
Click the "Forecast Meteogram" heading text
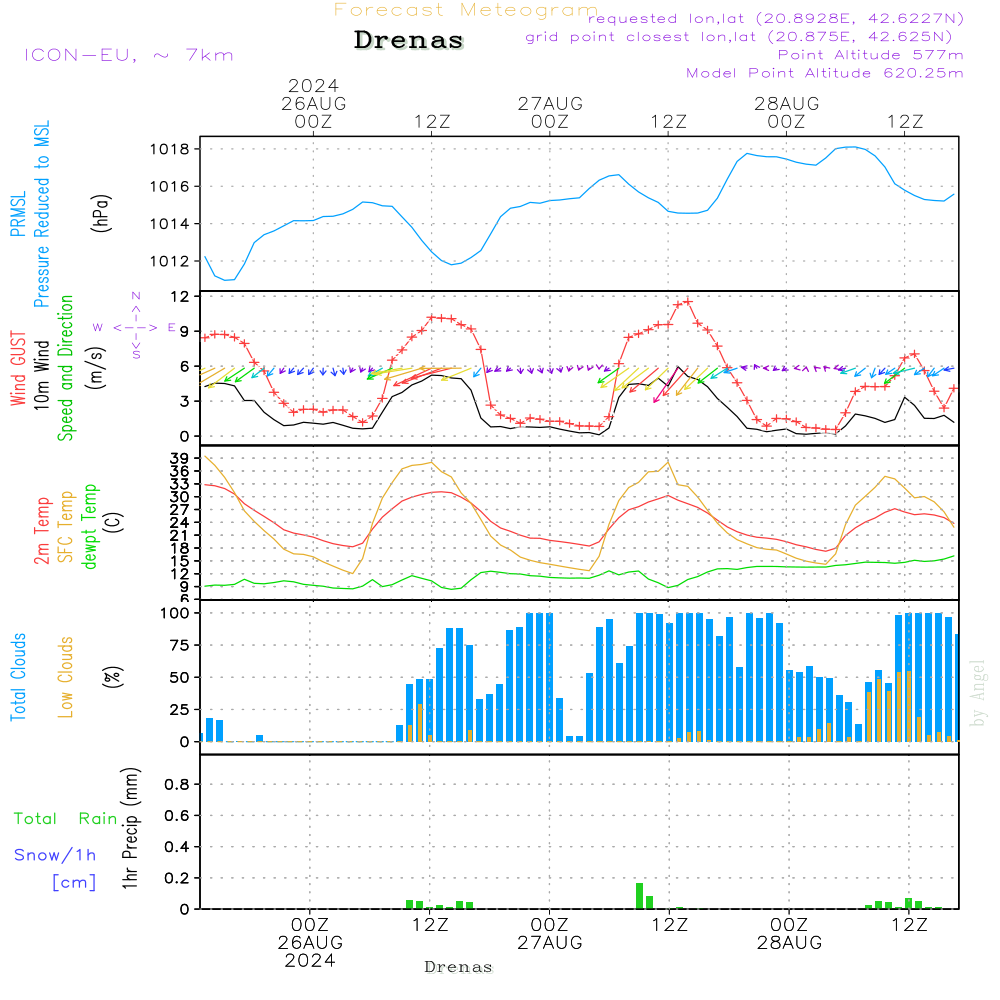466,10
